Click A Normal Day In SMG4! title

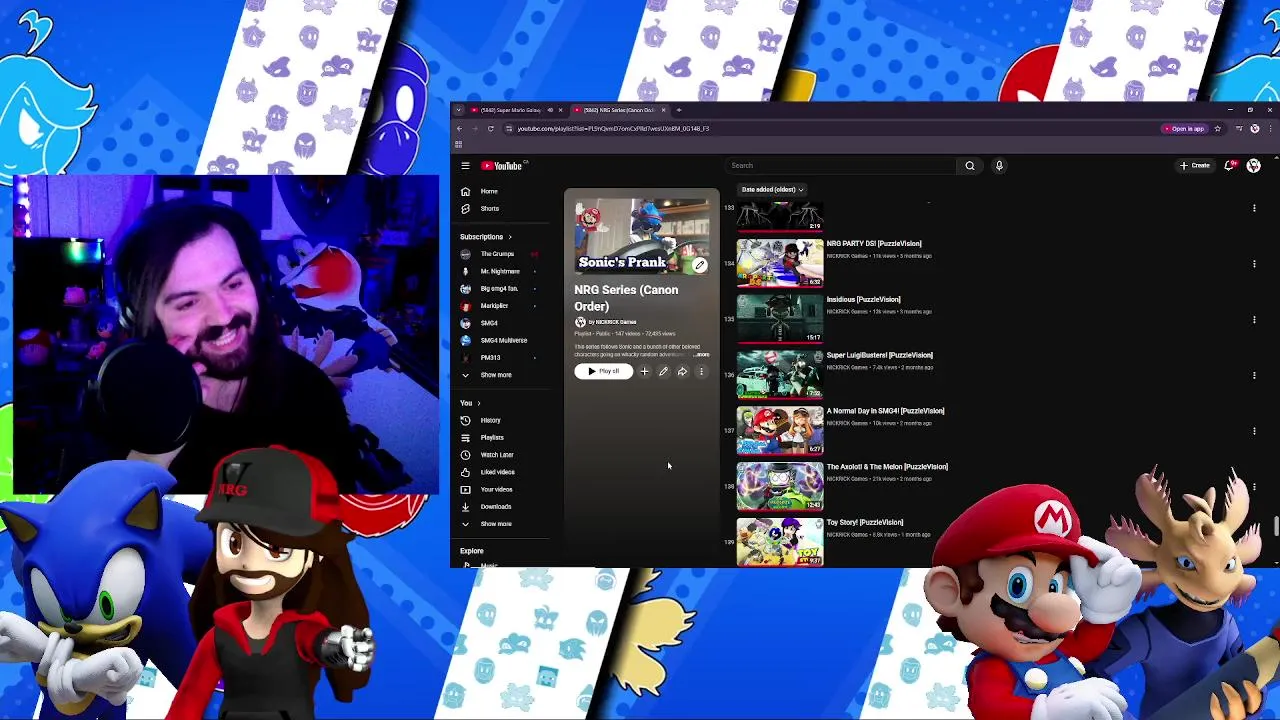[885, 411]
